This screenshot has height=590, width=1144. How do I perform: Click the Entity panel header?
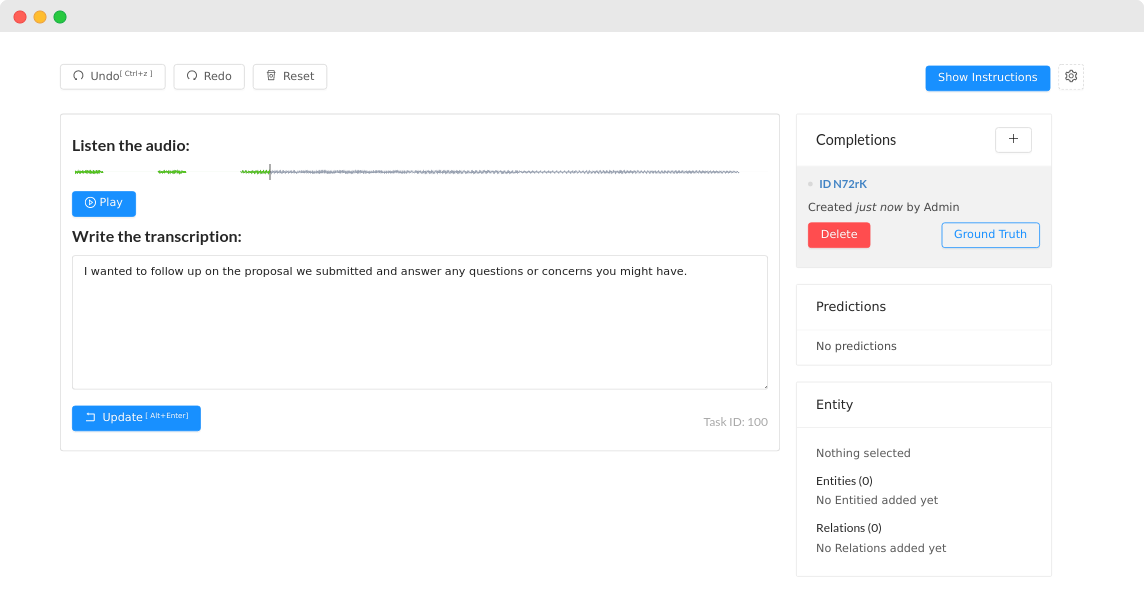pos(834,405)
